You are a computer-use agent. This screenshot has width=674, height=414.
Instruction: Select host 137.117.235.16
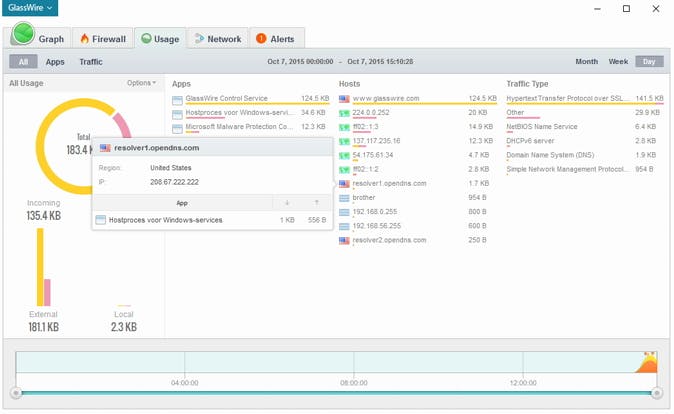[417, 141]
